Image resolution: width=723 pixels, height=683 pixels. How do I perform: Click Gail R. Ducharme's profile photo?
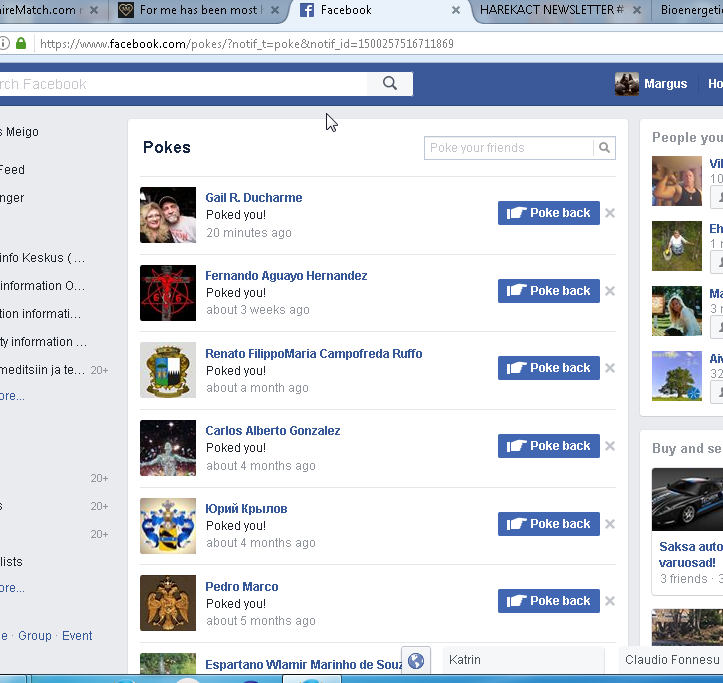pyautogui.click(x=168, y=215)
